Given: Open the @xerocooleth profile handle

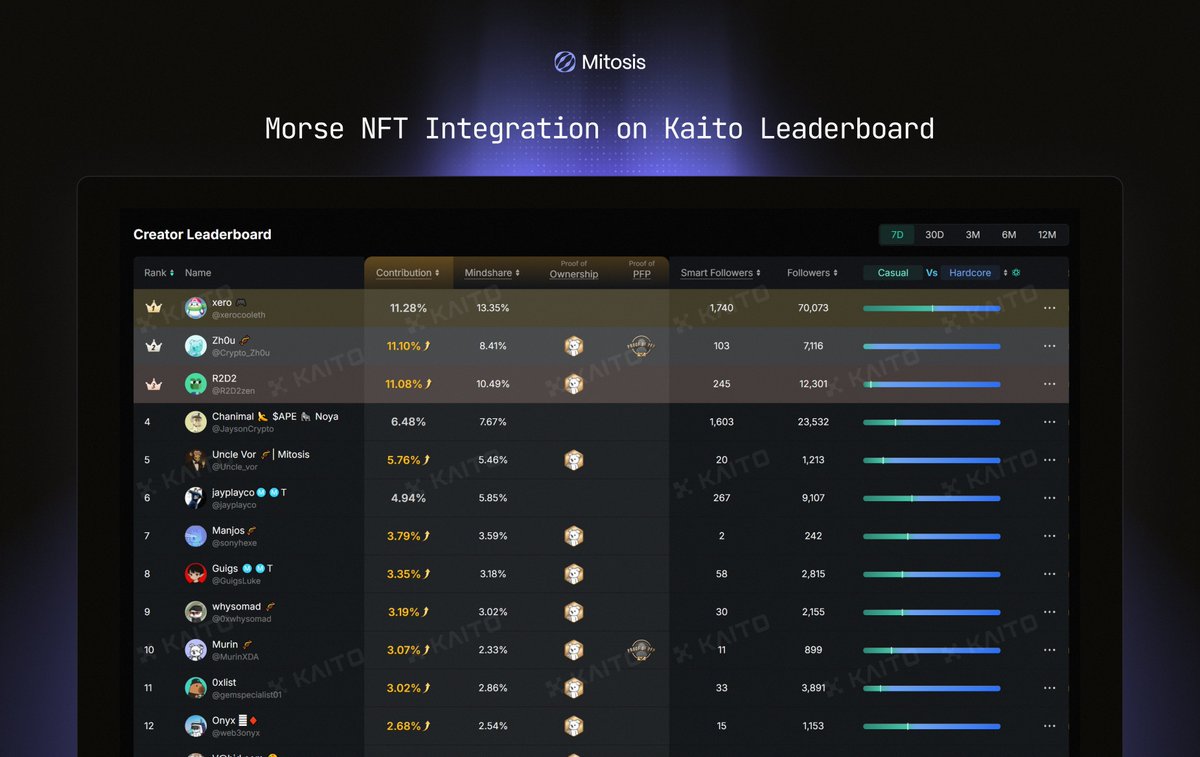Looking at the screenshot, I should click(239, 315).
